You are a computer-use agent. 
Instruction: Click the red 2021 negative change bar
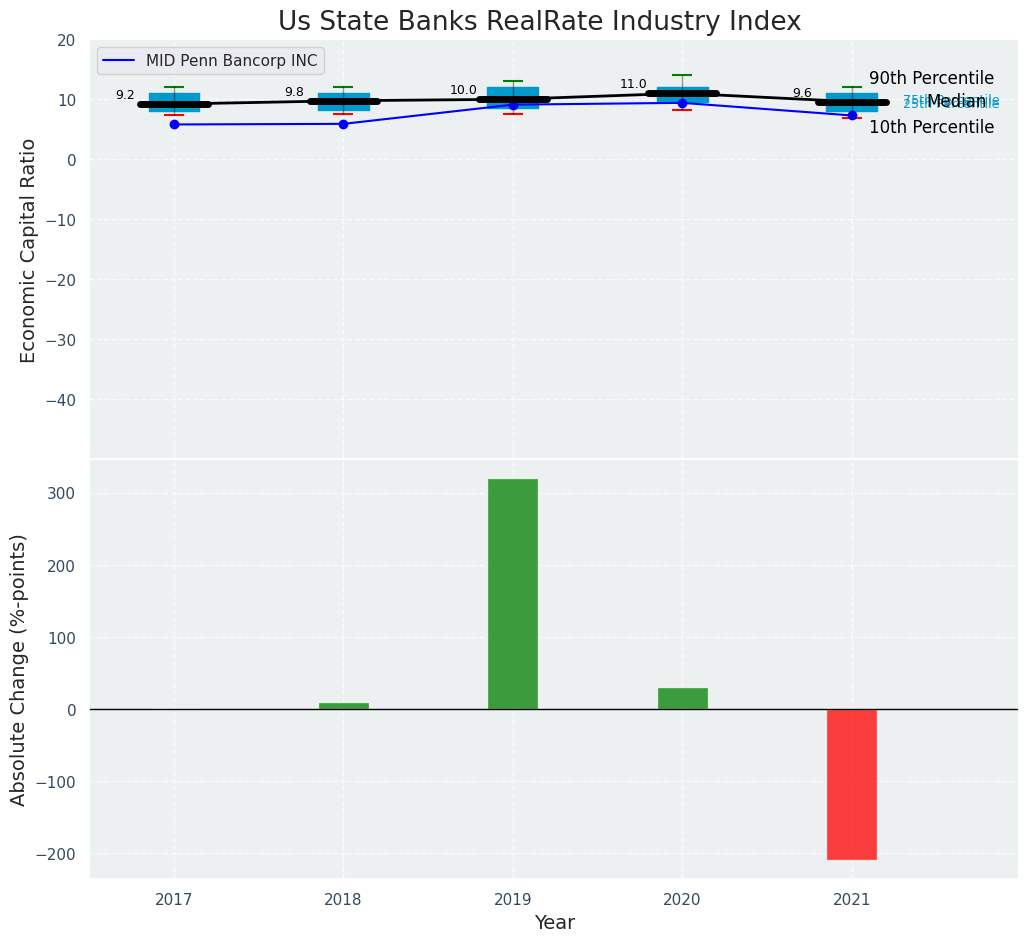tap(851, 784)
